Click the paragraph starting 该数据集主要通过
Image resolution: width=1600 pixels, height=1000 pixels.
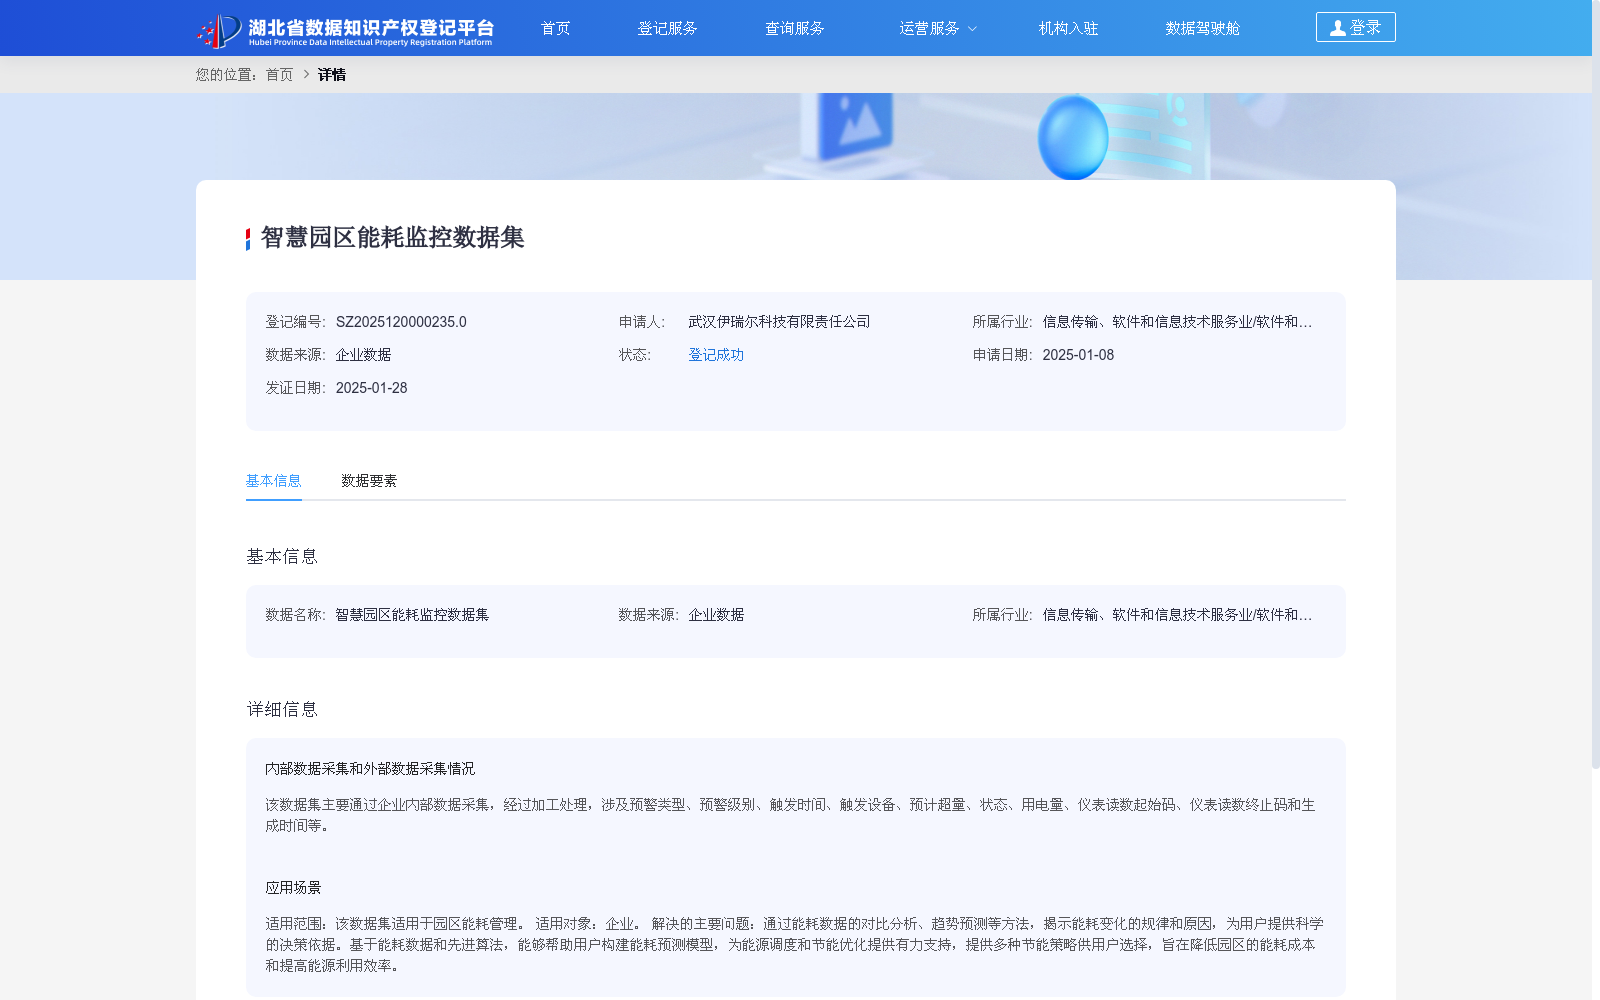(790, 815)
